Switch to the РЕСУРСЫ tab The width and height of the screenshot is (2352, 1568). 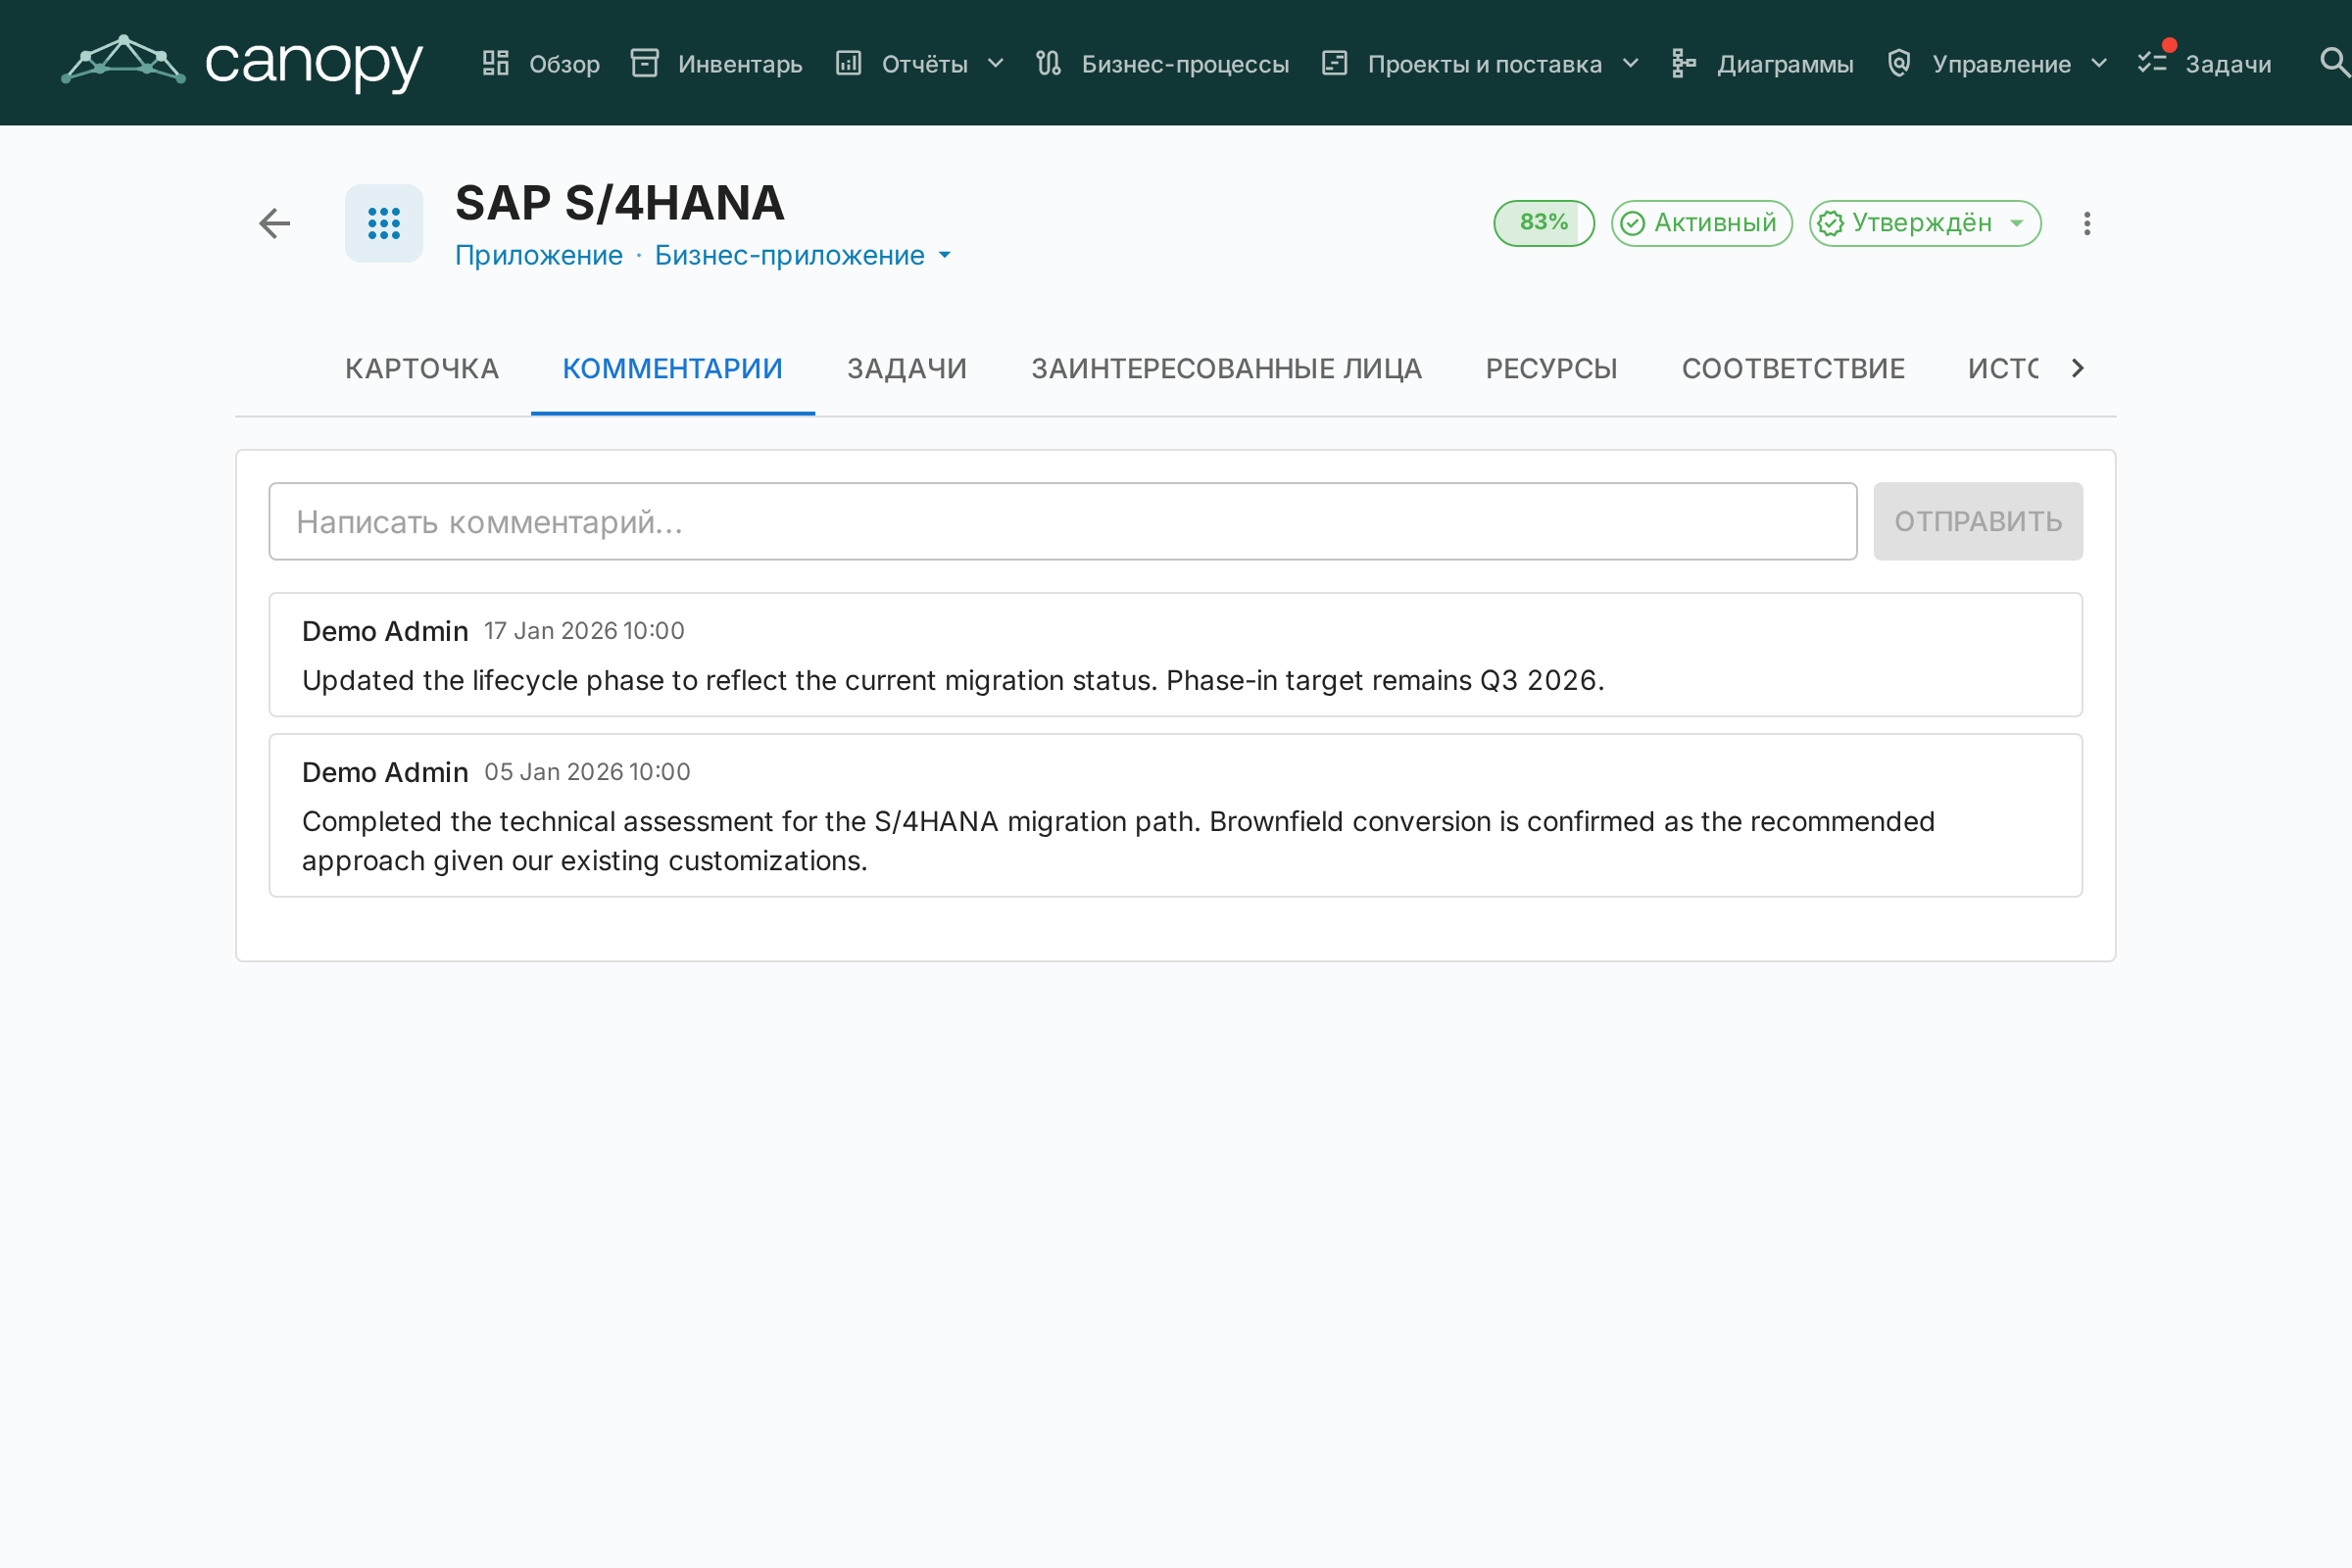pyautogui.click(x=1552, y=368)
